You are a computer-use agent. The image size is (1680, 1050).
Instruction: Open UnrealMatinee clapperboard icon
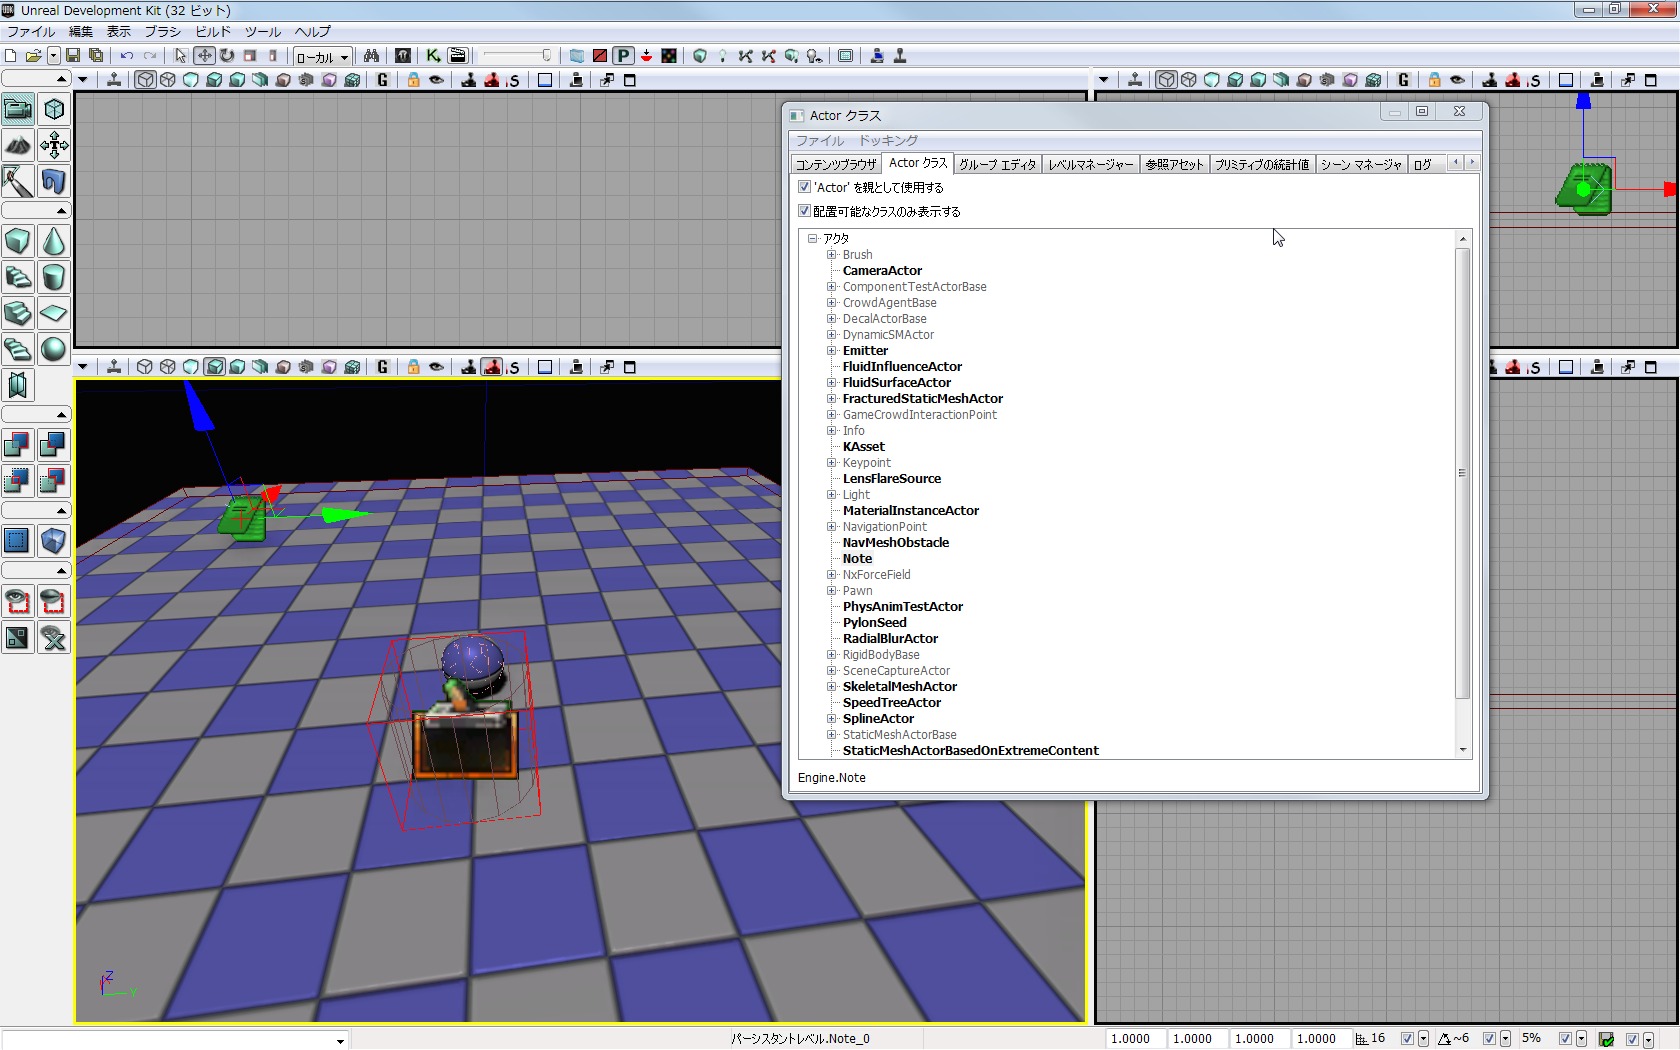click(457, 56)
